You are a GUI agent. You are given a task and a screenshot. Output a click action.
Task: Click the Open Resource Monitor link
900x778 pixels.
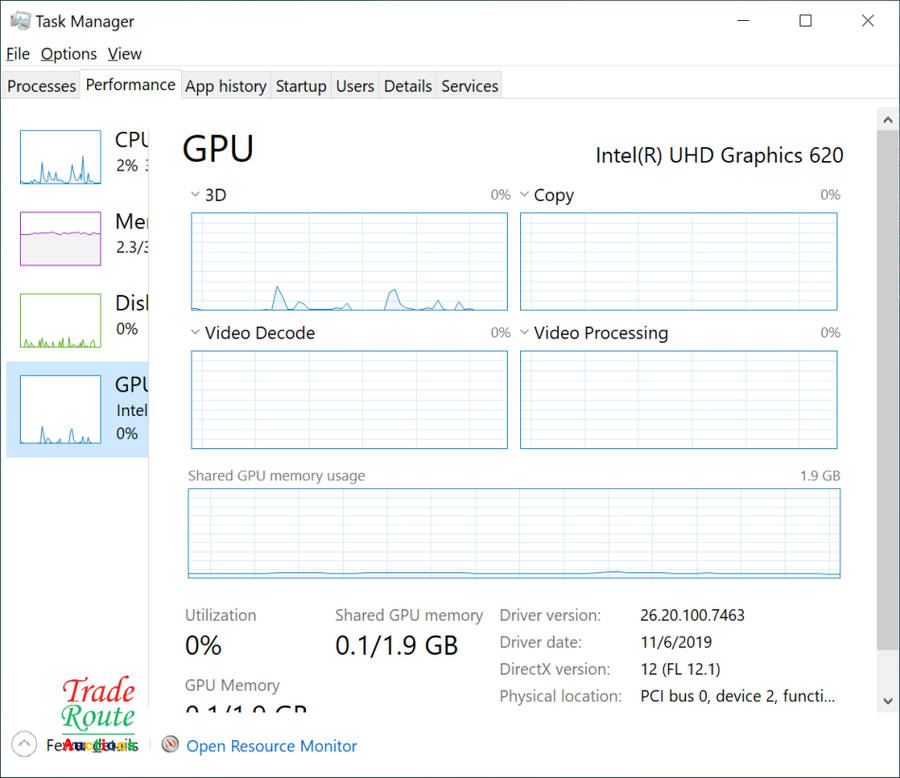271,746
